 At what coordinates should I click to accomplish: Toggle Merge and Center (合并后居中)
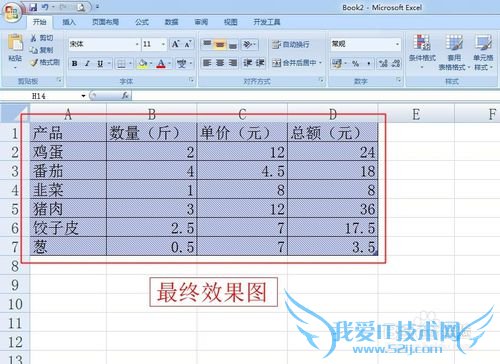coord(294,63)
